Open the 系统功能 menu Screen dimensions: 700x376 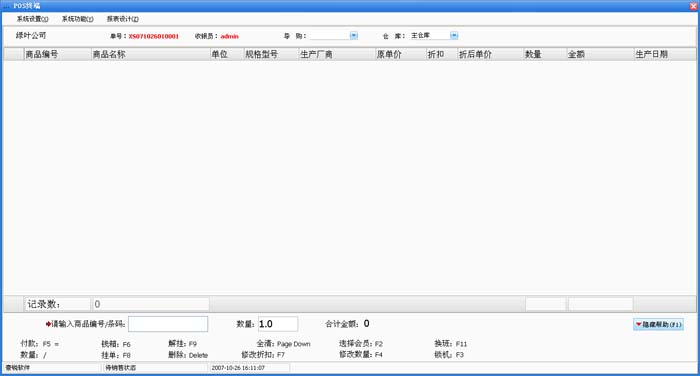pos(78,19)
